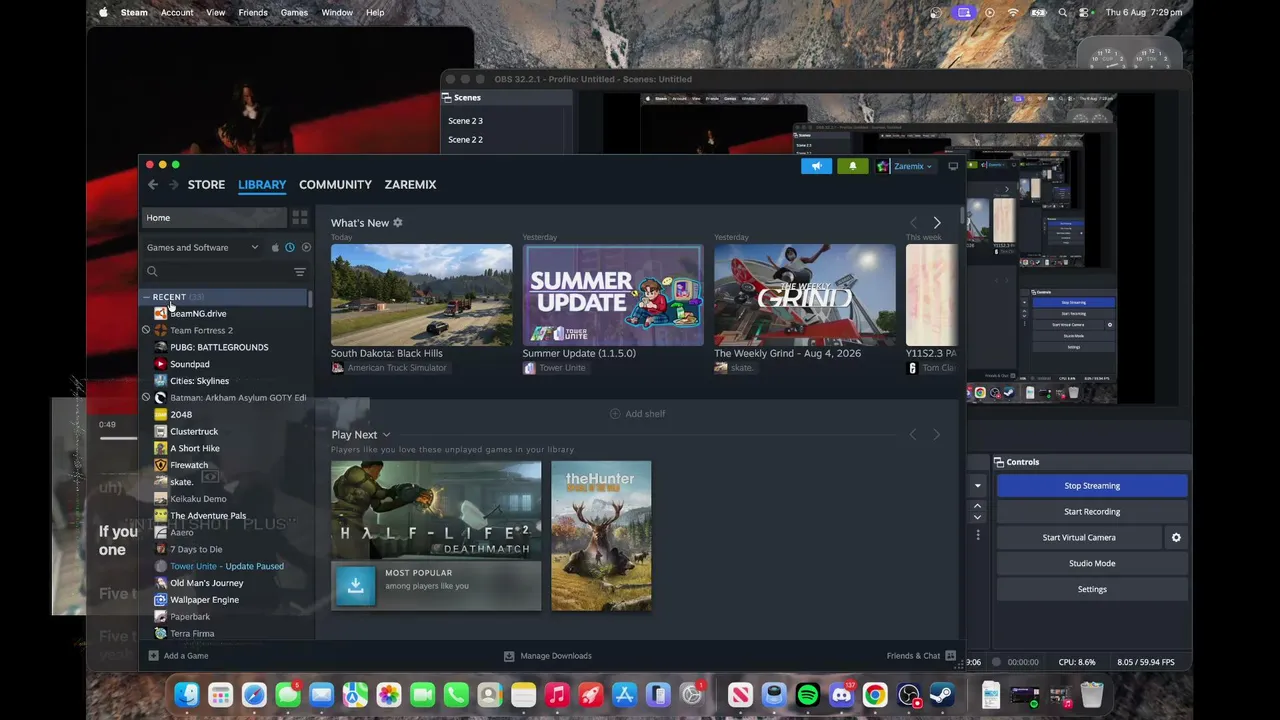This screenshot has height=720, width=1280.
Task: Open theHunter game cover in Play Next
Action: (x=601, y=536)
